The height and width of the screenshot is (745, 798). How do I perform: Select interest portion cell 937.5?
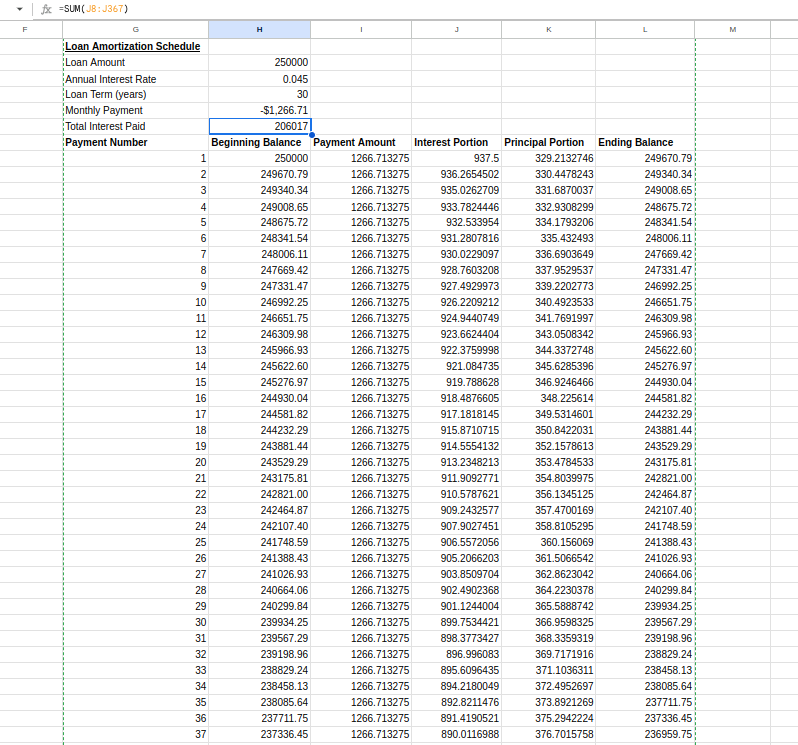click(456, 158)
